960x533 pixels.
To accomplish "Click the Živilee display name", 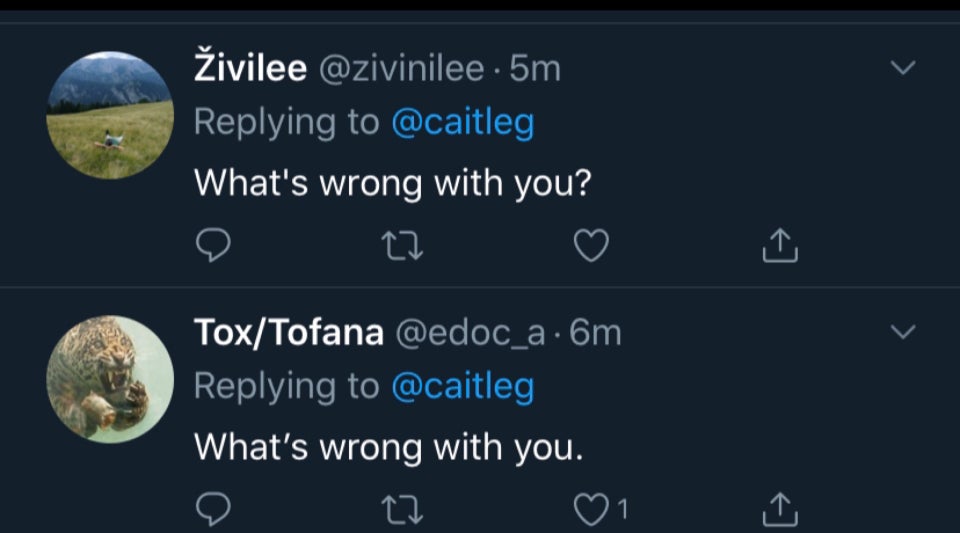I will click(x=249, y=69).
